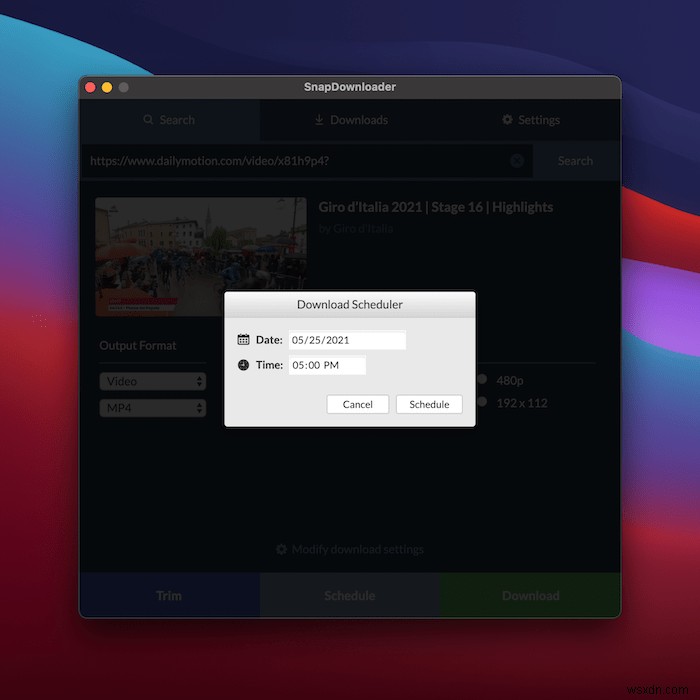Click the Search button next to URL
The width and height of the screenshot is (700, 700).
pyautogui.click(x=575, y=161)
